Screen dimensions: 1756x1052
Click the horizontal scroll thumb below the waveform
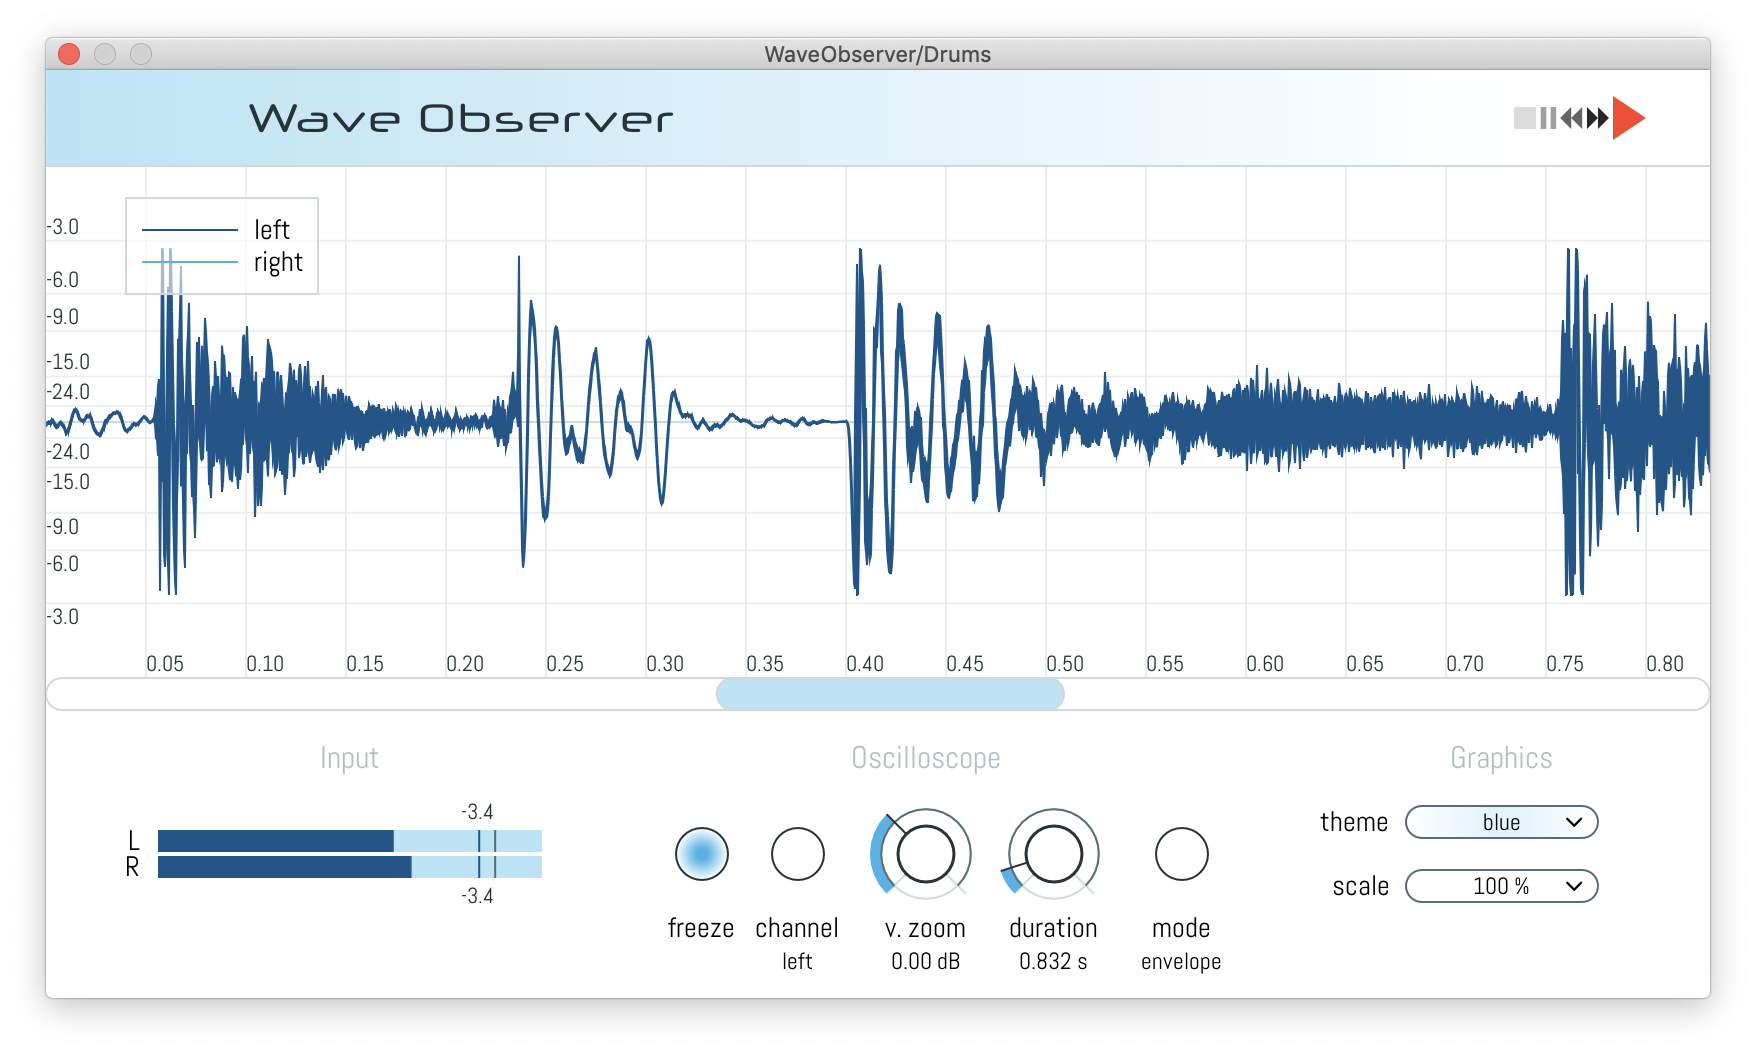(890, 694)
